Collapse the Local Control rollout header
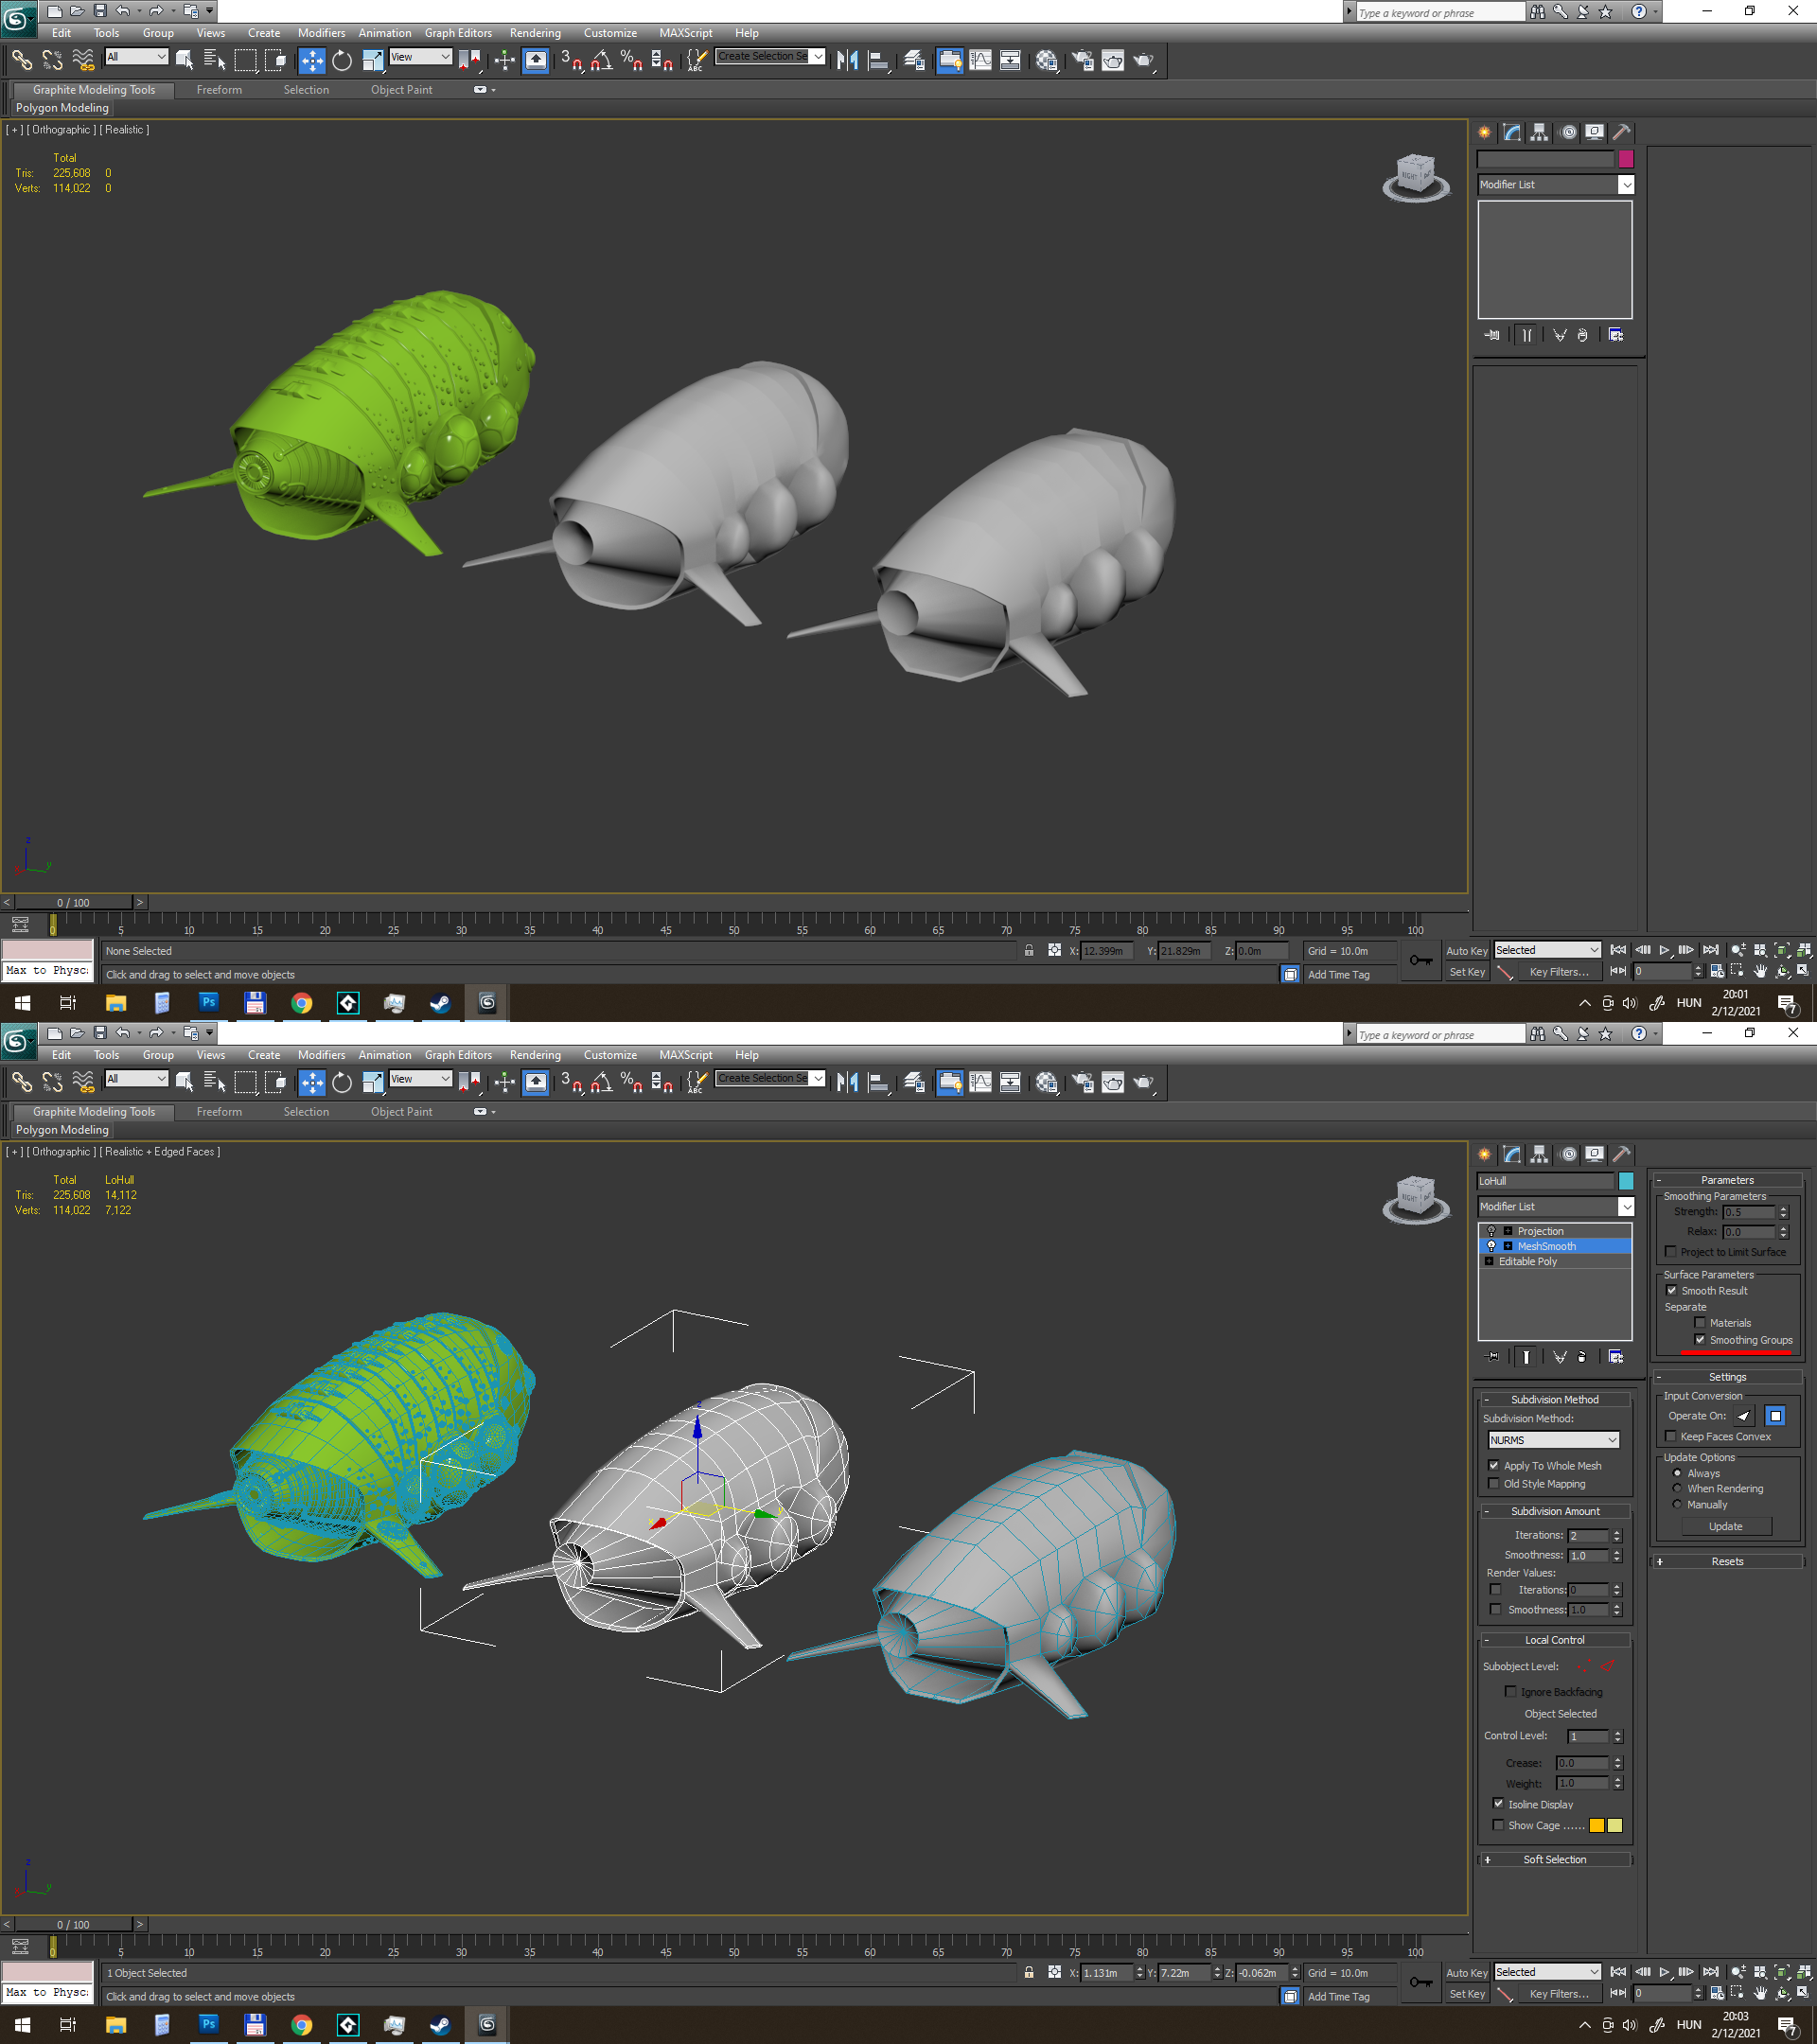The height and width of the screenshot is (2044, 1817). pos(1554,1640)
